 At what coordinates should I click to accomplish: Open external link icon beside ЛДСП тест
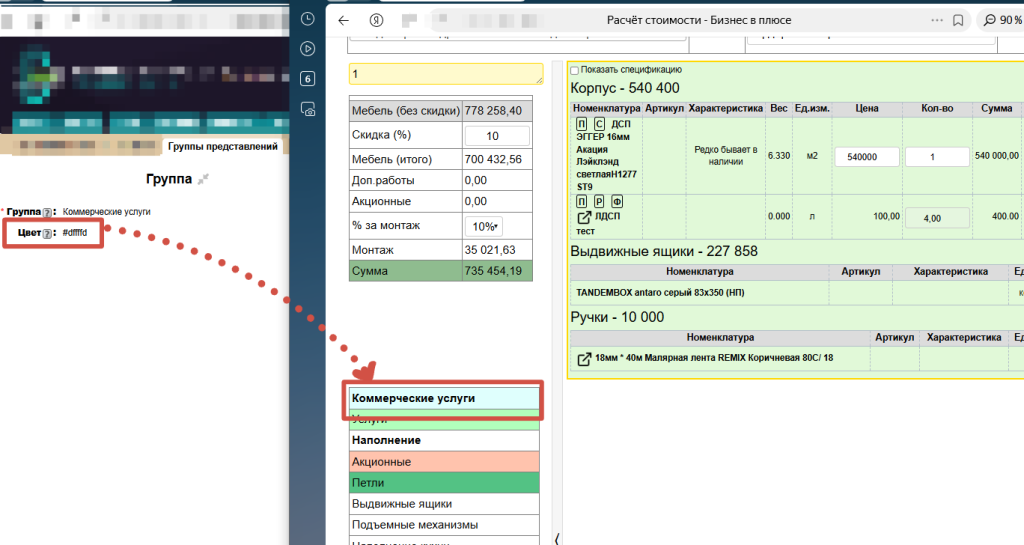pyautogui.click(x=584, y=217)
